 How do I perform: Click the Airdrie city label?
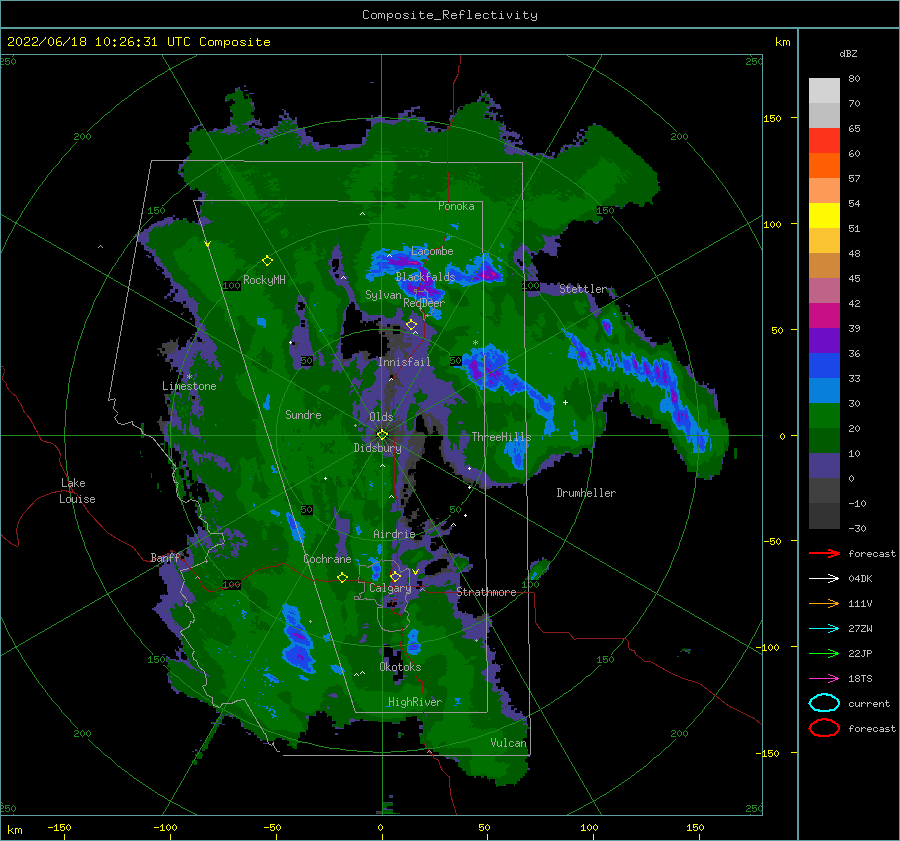(x=394, y=534)
